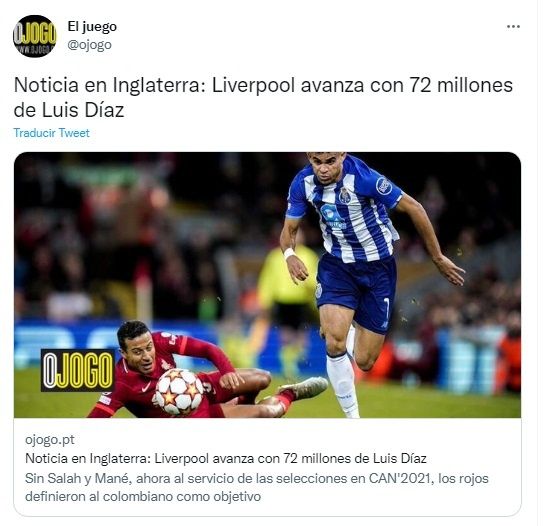Viewport: 544px width, 526px height.
Task: Open the Luis Díaz match photo preview
Action: point(267,285)
